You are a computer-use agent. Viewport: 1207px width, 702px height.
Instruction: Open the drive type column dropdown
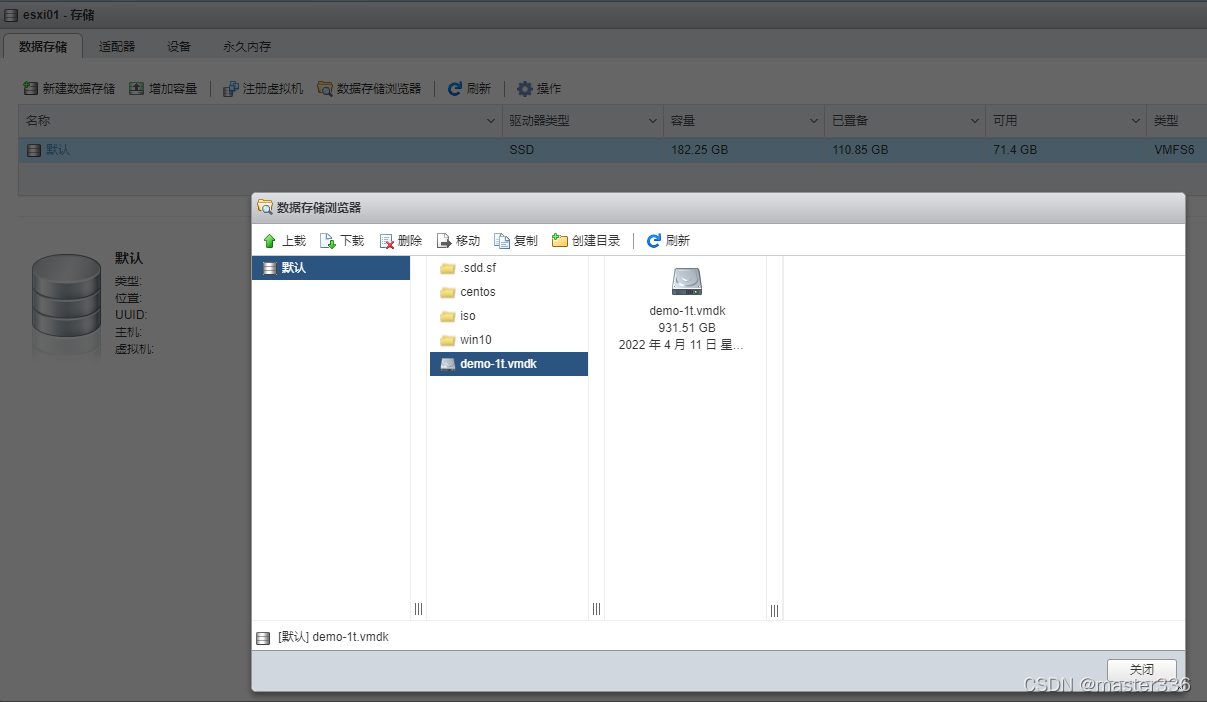coord(652,121)
